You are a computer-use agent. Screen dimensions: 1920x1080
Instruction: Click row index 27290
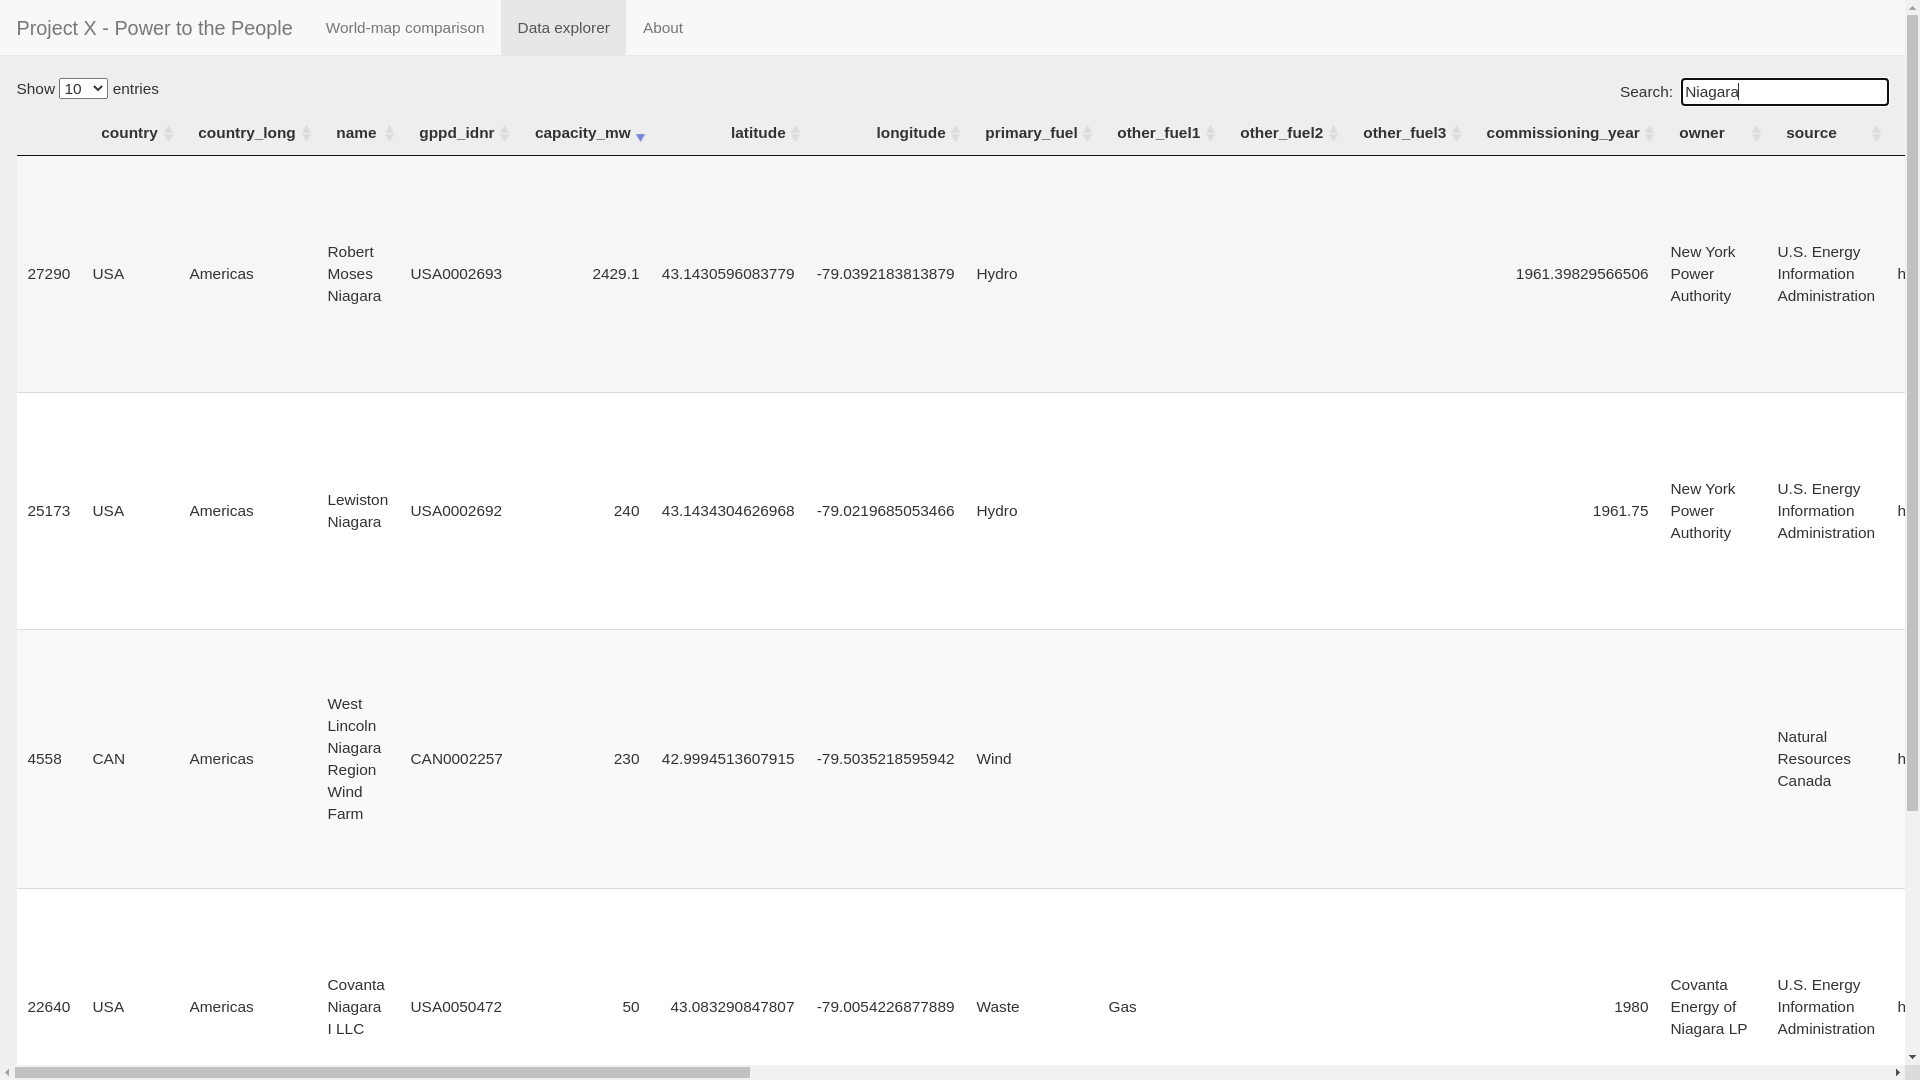click(49, 274)
